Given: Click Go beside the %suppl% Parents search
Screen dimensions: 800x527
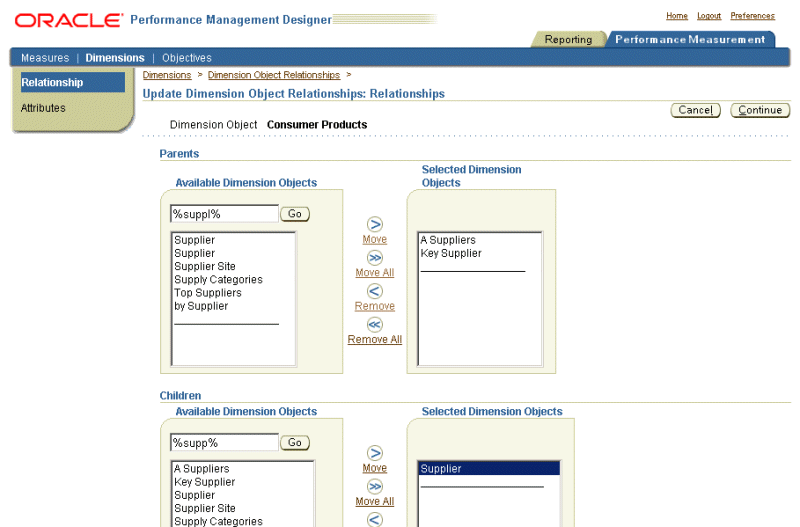Looking at the screenshot, I should point(295,214).
